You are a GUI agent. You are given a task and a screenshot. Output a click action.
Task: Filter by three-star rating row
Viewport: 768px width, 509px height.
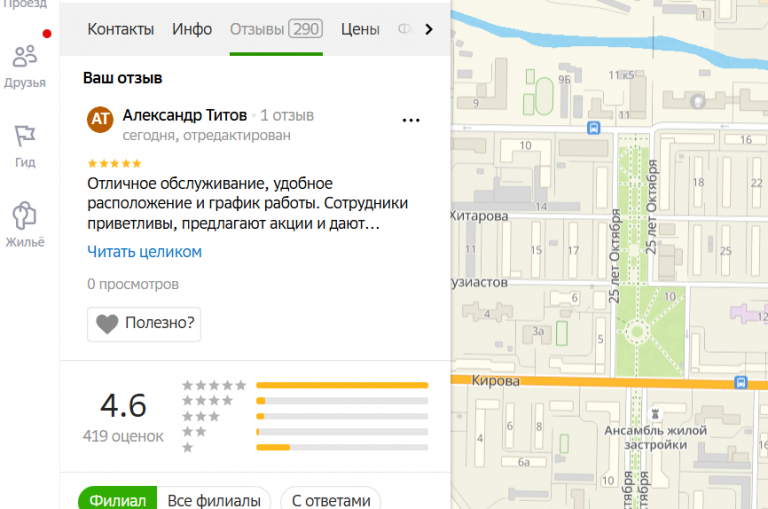(305, 416)
